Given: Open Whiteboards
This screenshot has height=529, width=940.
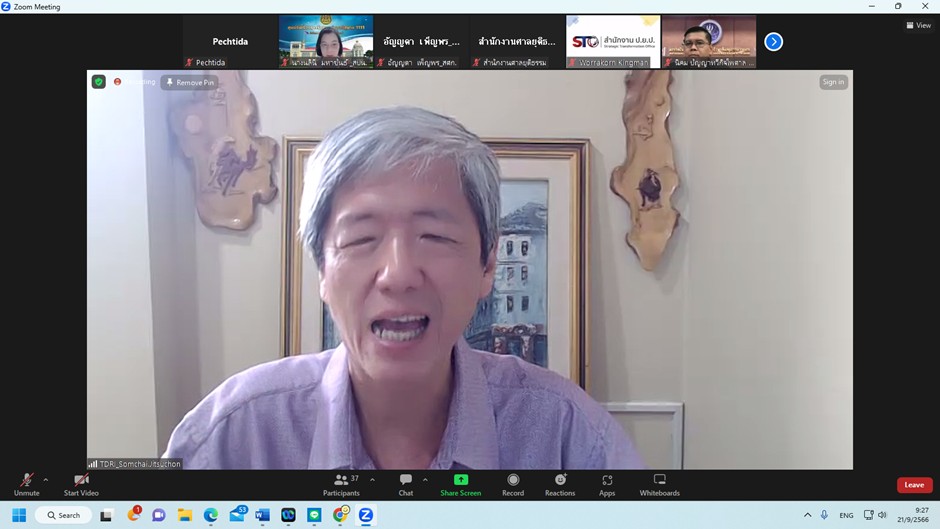Looking at the screenshot, I should (x=659, y=484).
